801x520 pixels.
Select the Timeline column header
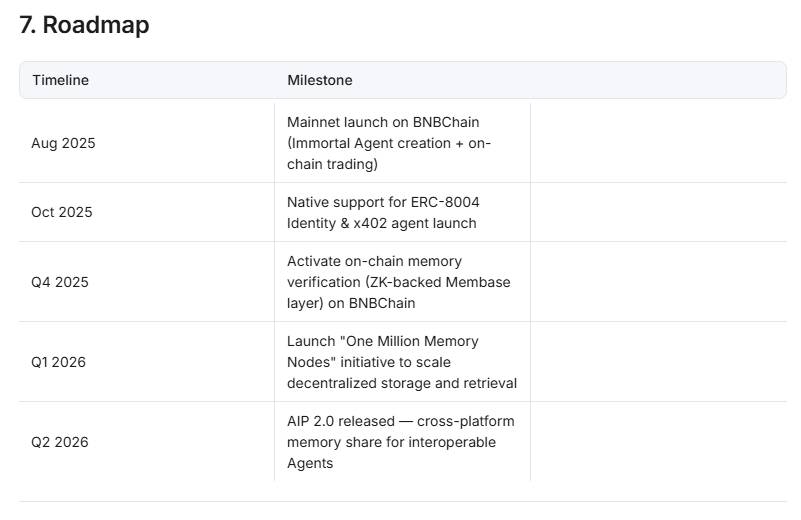coord(60,80)
